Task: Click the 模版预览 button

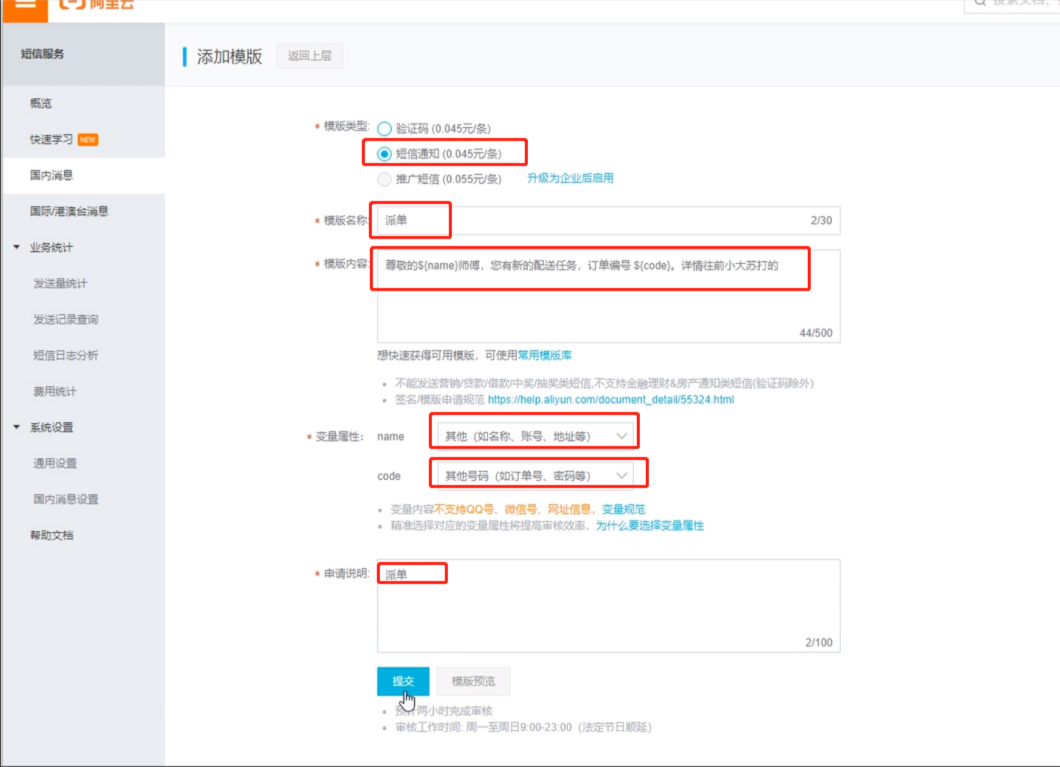Action: pyautogui.click(x=473, y=681)
